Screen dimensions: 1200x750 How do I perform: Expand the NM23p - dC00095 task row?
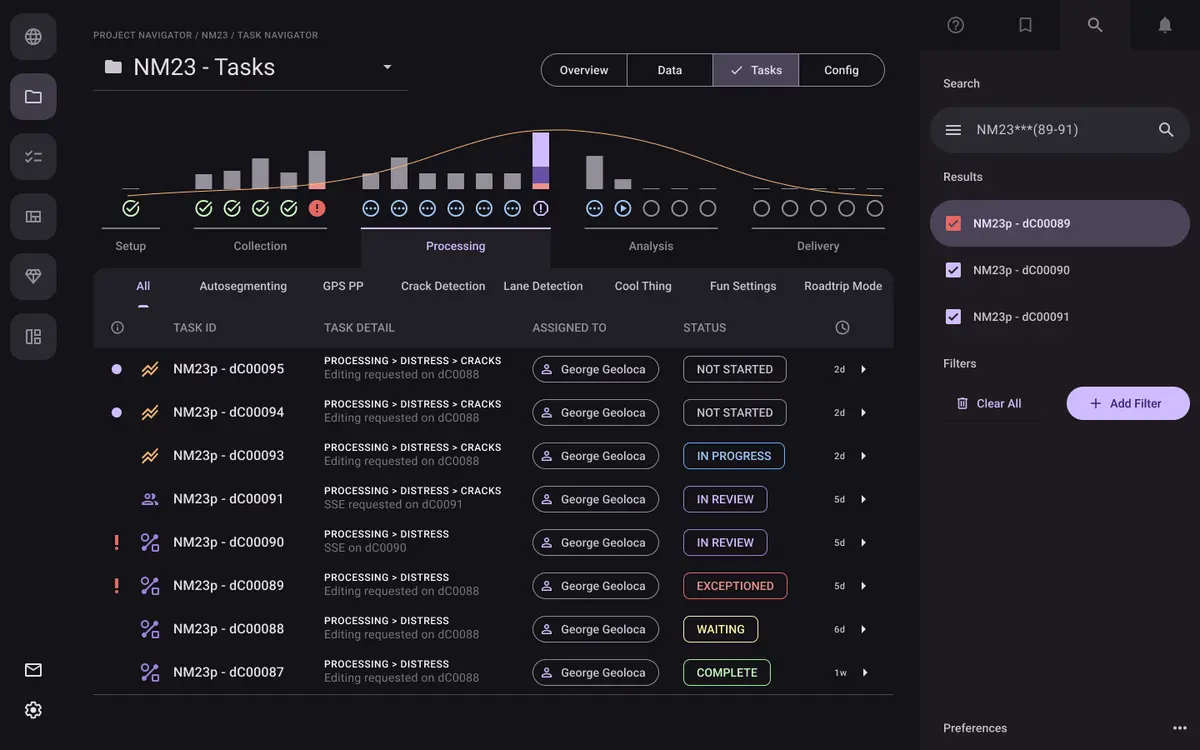click(x=864, y=368)
